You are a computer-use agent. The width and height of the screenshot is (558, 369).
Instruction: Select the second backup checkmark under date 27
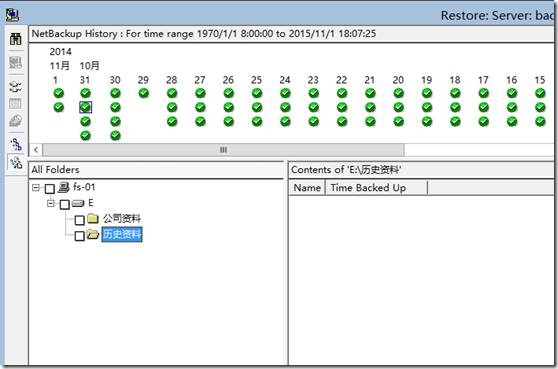[x=200, y=107]
